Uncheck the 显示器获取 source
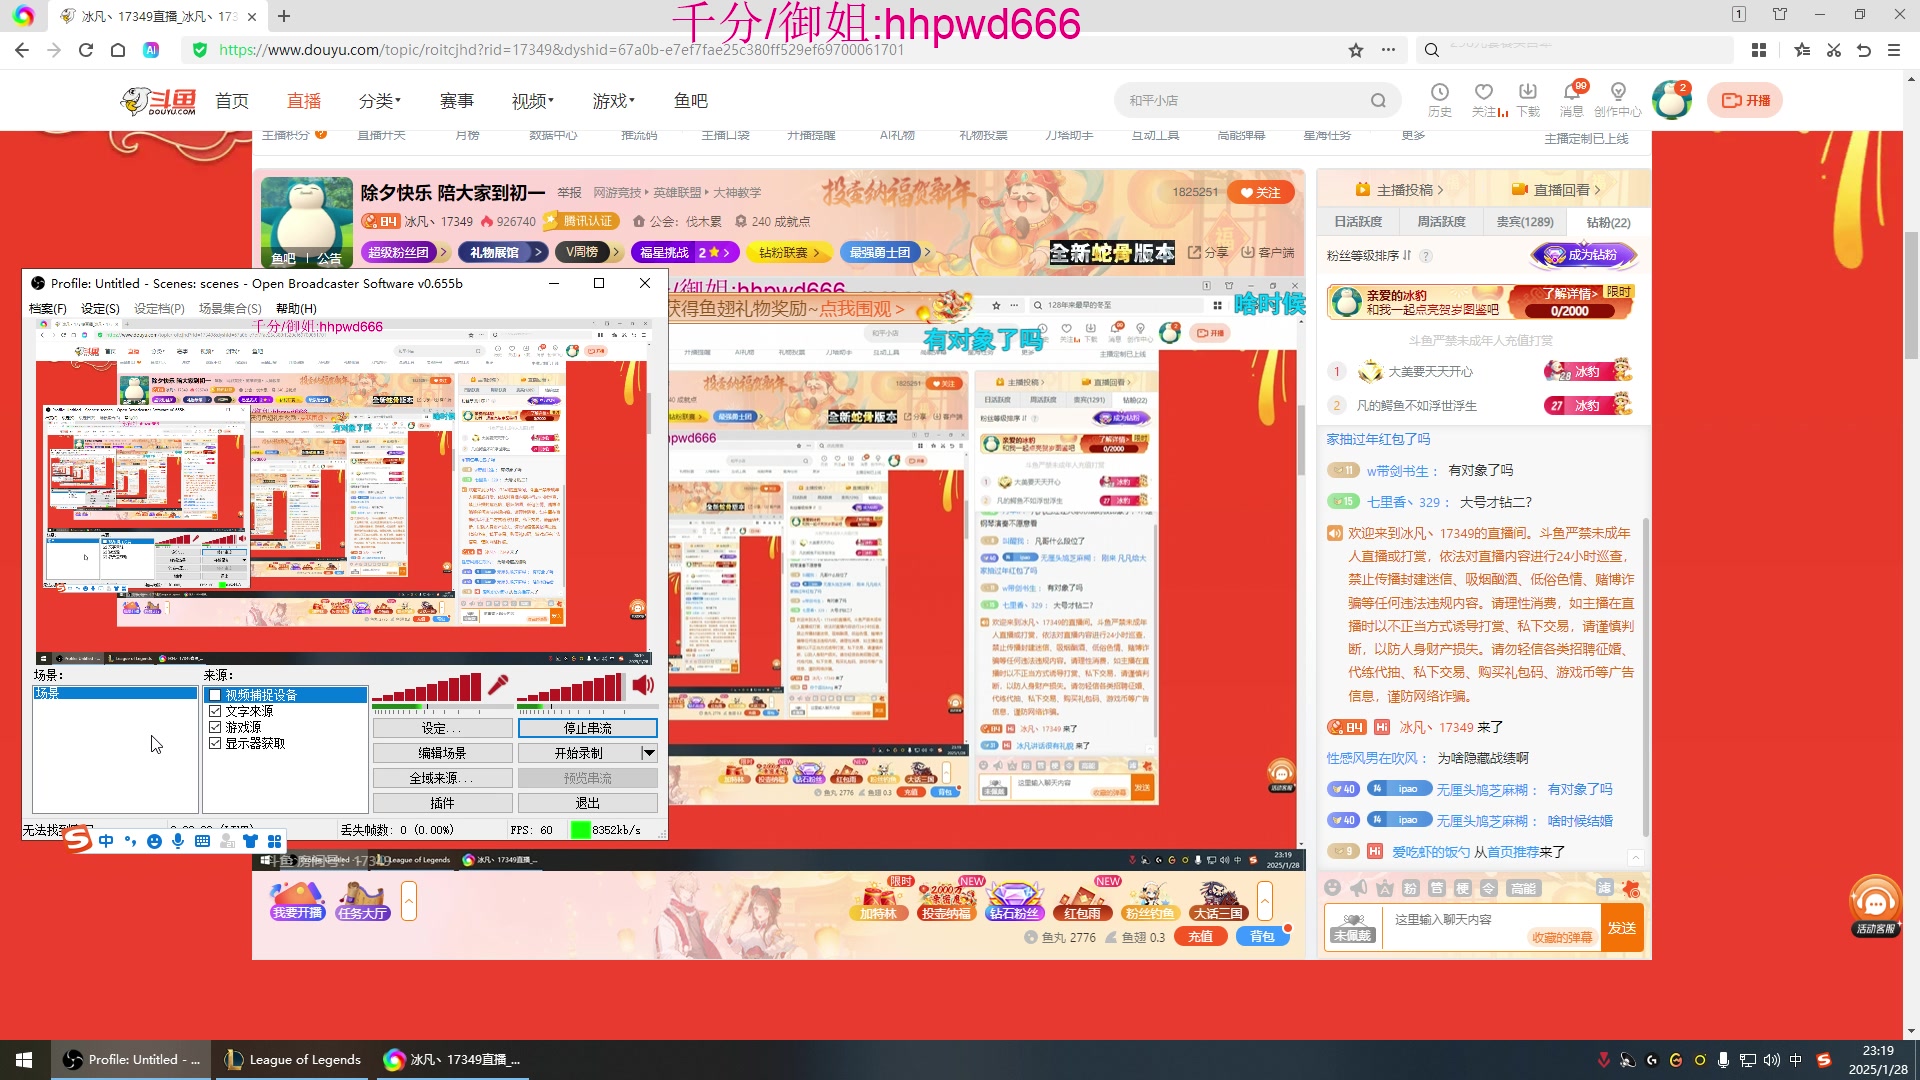 coord(215,743)
